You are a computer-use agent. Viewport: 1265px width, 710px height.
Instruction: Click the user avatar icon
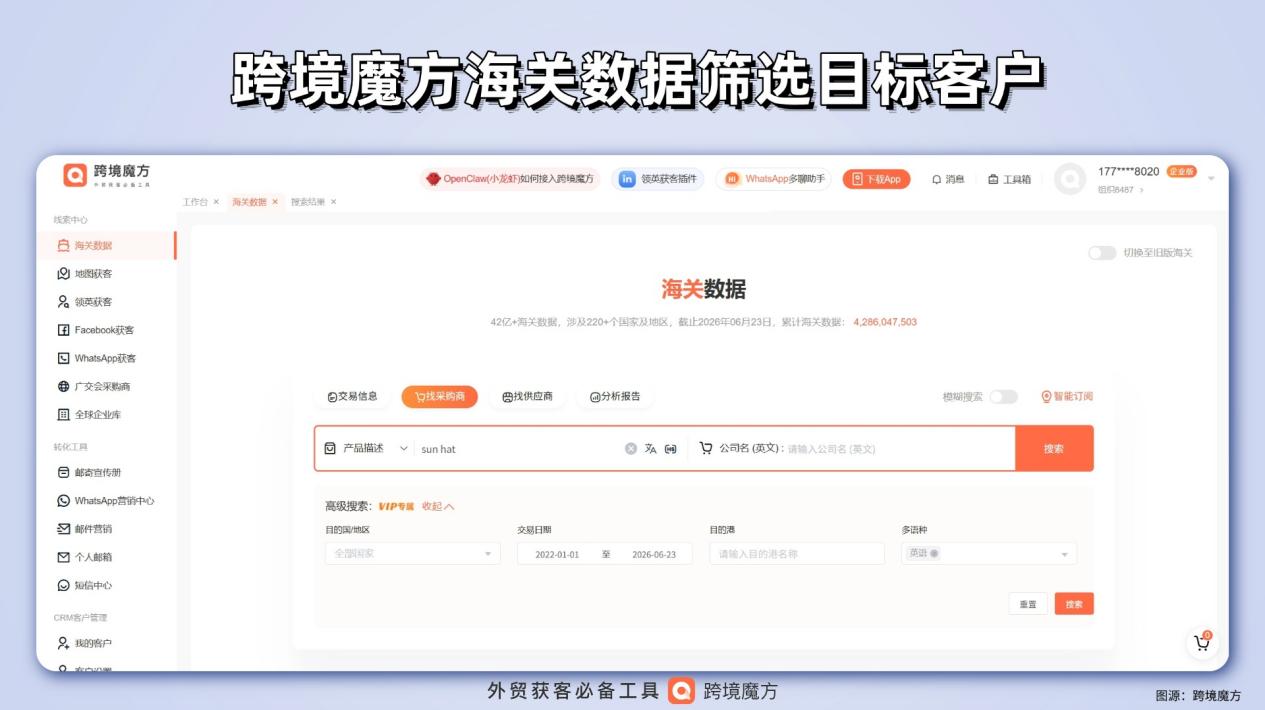pos(1070,179)
